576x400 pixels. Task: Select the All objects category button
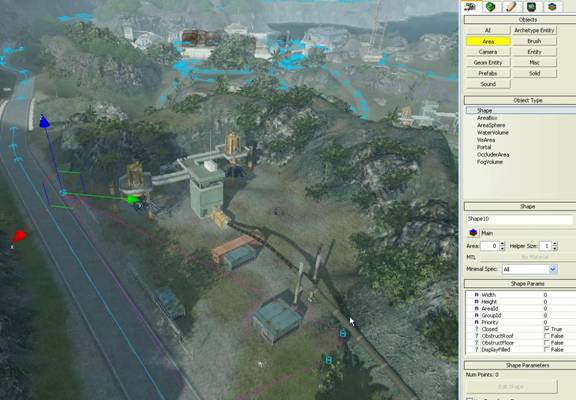488,30
